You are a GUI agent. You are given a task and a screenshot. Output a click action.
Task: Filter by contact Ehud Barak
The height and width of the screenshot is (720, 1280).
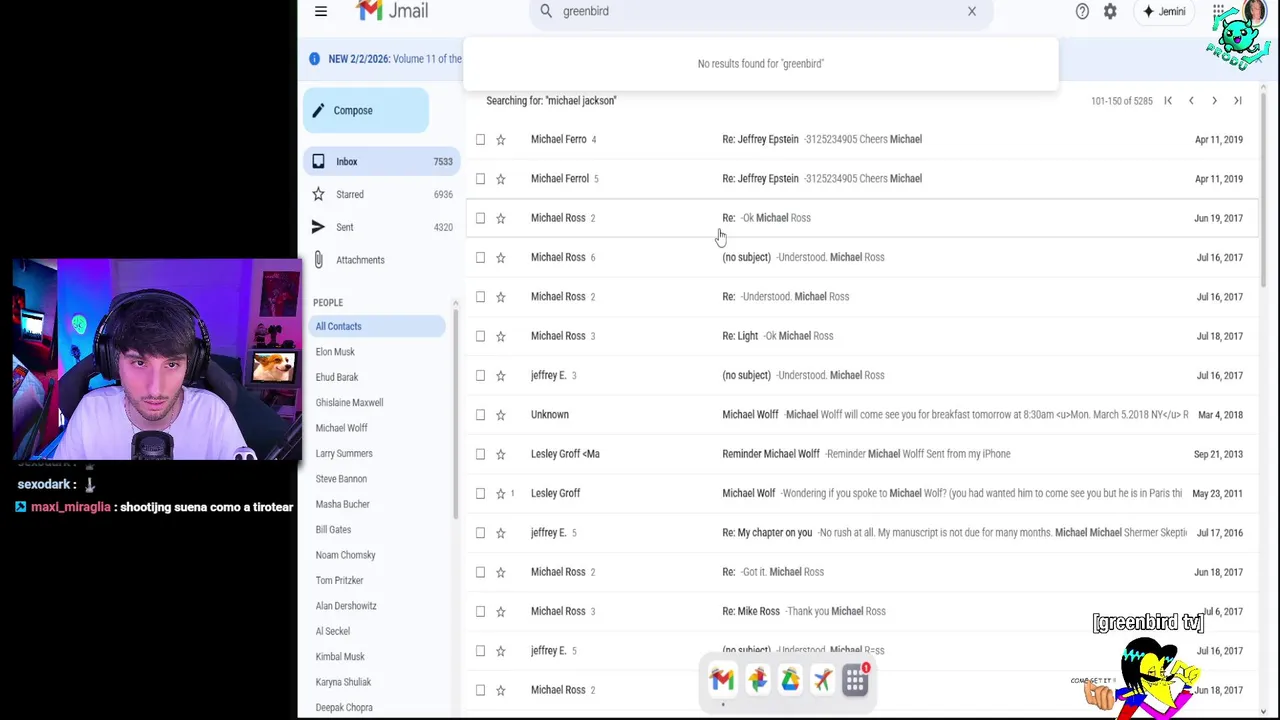click(337, 377)
